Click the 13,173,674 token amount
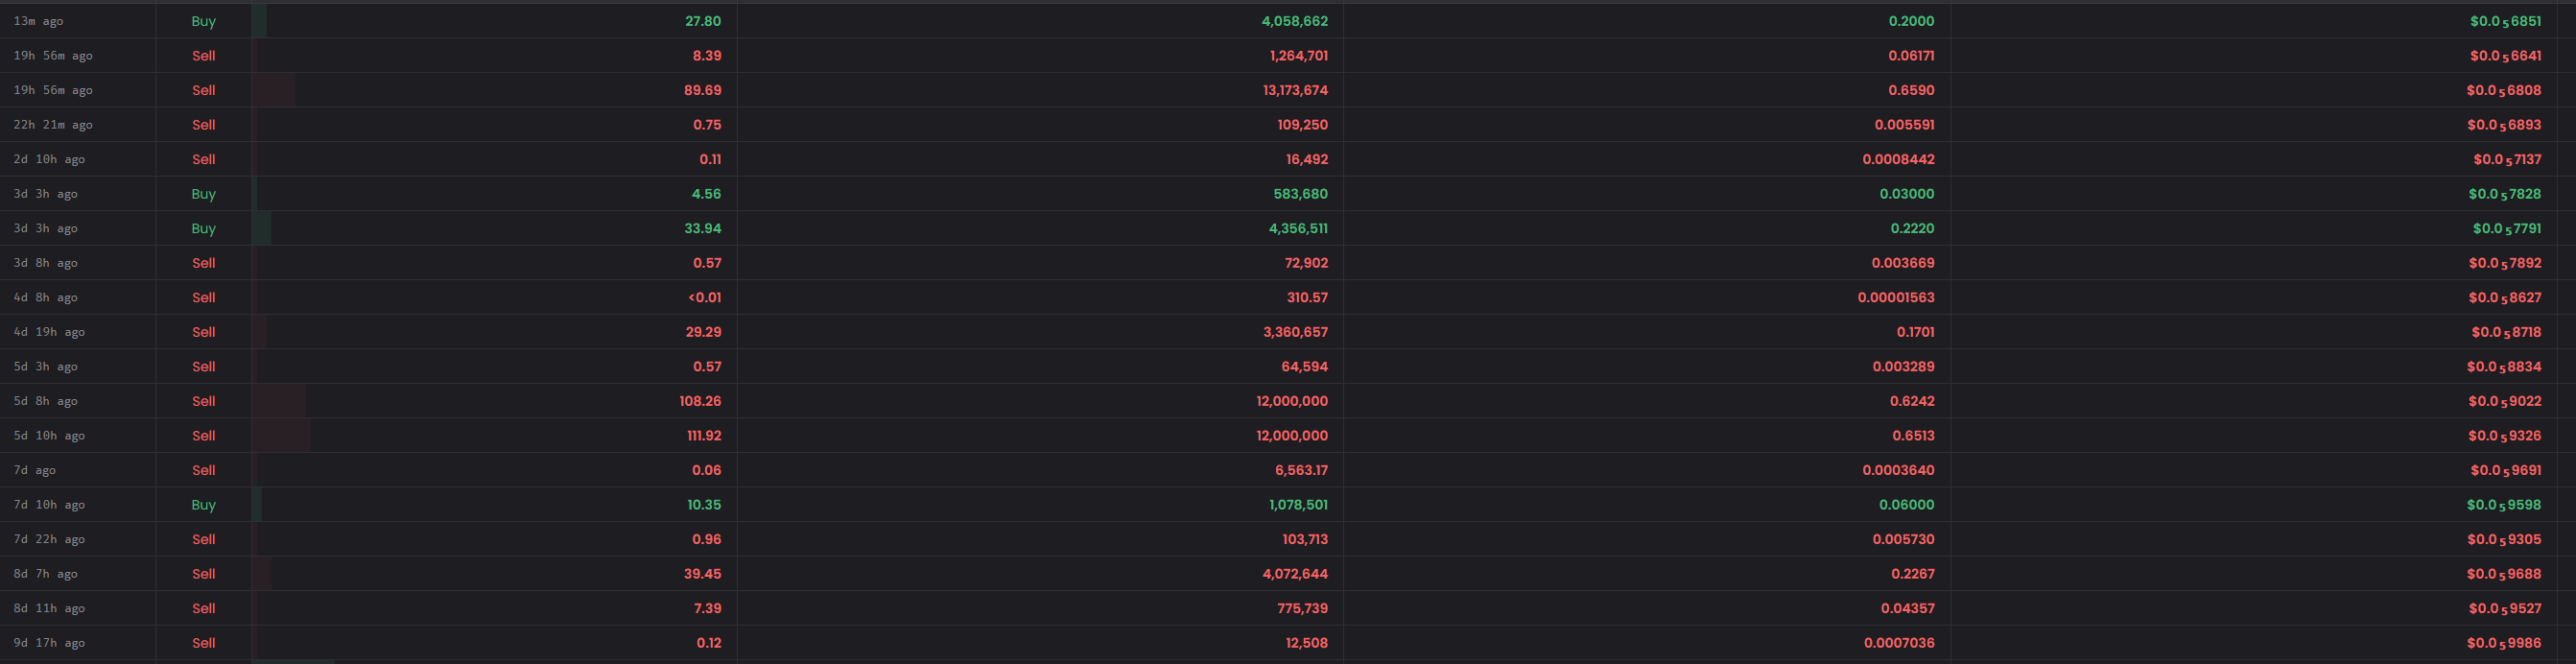This screenshot has width=2576, height=664. click(x=1295, y=90)
